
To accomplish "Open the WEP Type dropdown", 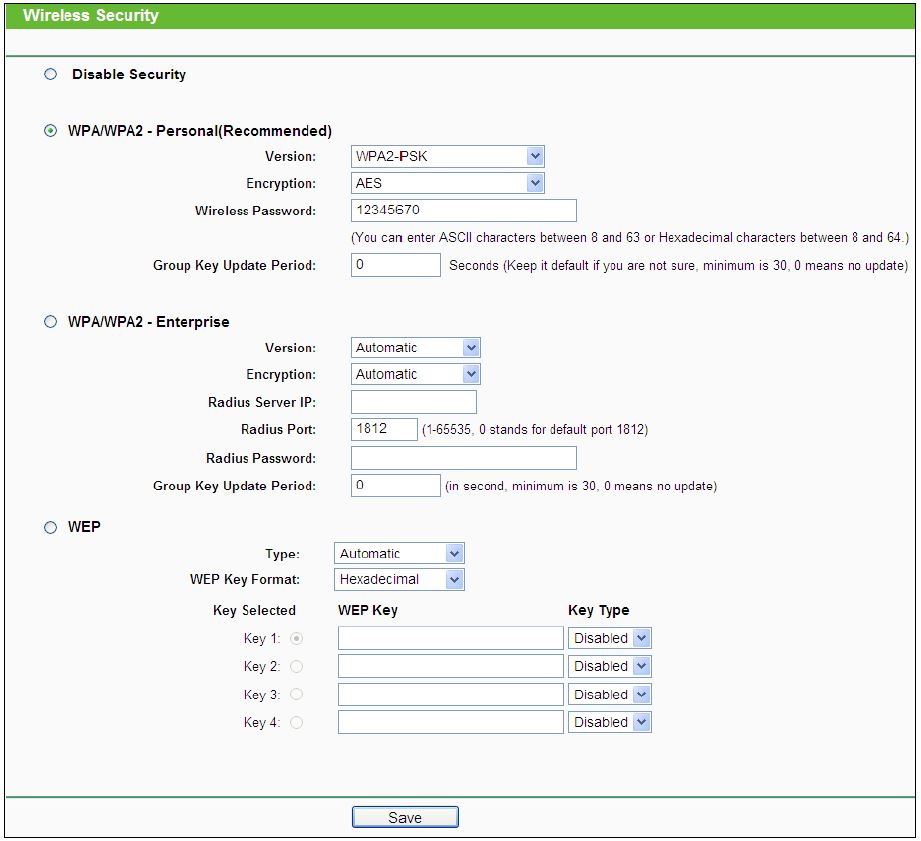I will tap(399, 553).
